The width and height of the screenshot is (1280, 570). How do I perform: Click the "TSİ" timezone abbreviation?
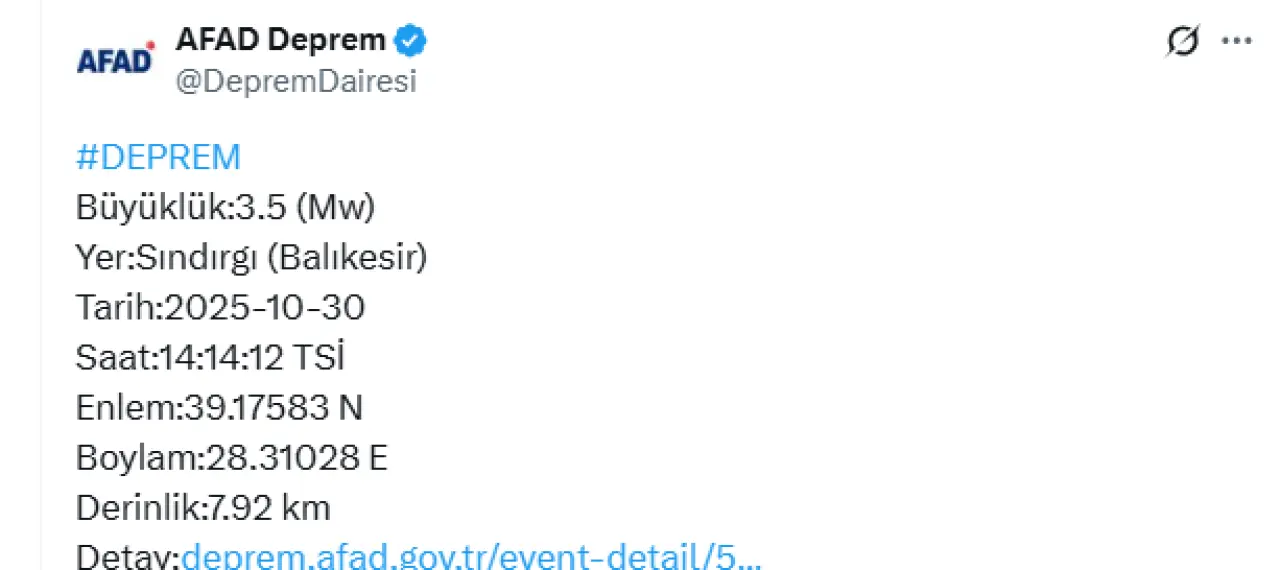pyautogui.click(x=319, y=358)
